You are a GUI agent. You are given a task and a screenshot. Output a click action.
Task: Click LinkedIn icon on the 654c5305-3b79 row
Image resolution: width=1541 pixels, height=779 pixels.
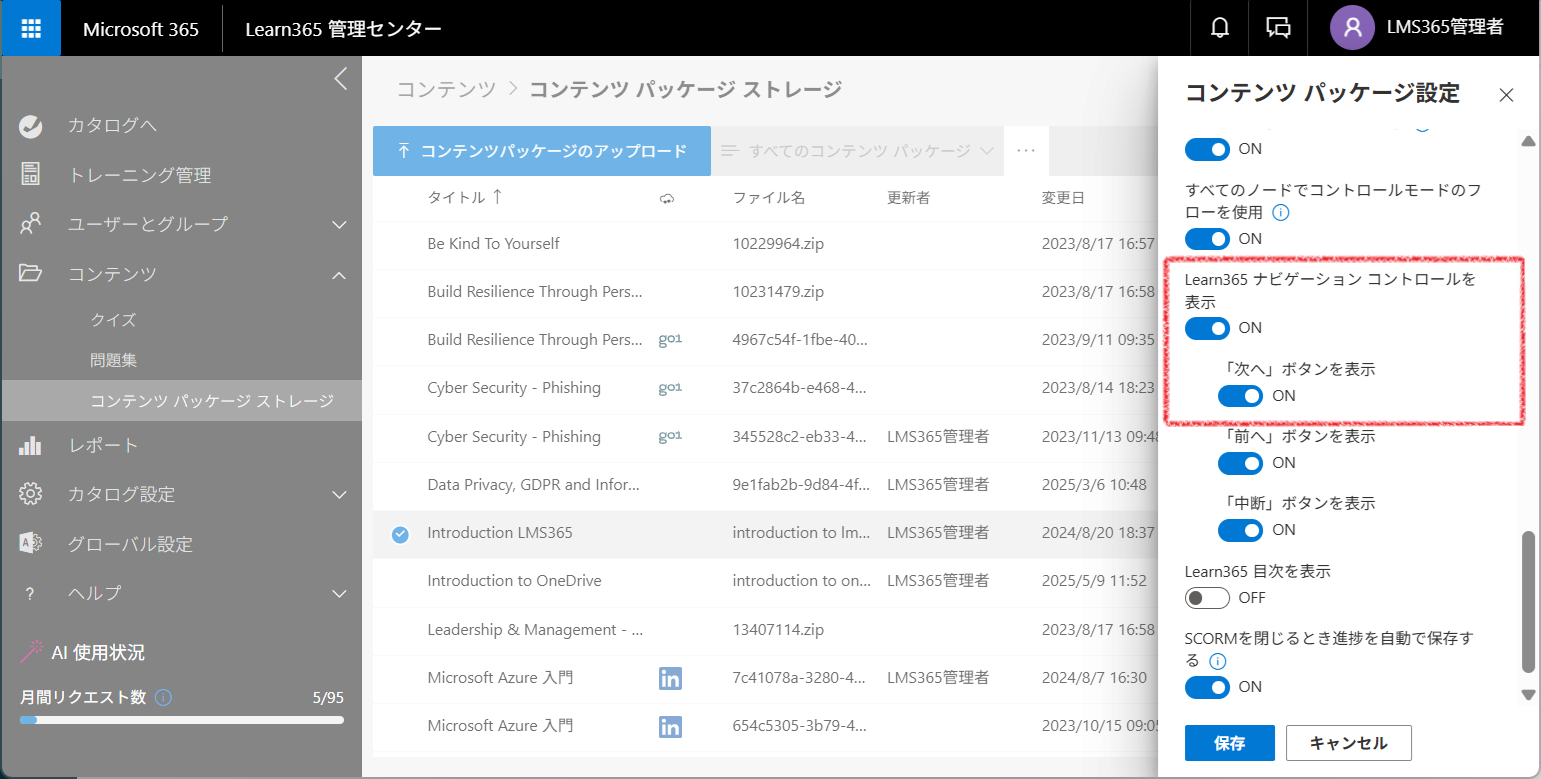[x=670, y=726]
